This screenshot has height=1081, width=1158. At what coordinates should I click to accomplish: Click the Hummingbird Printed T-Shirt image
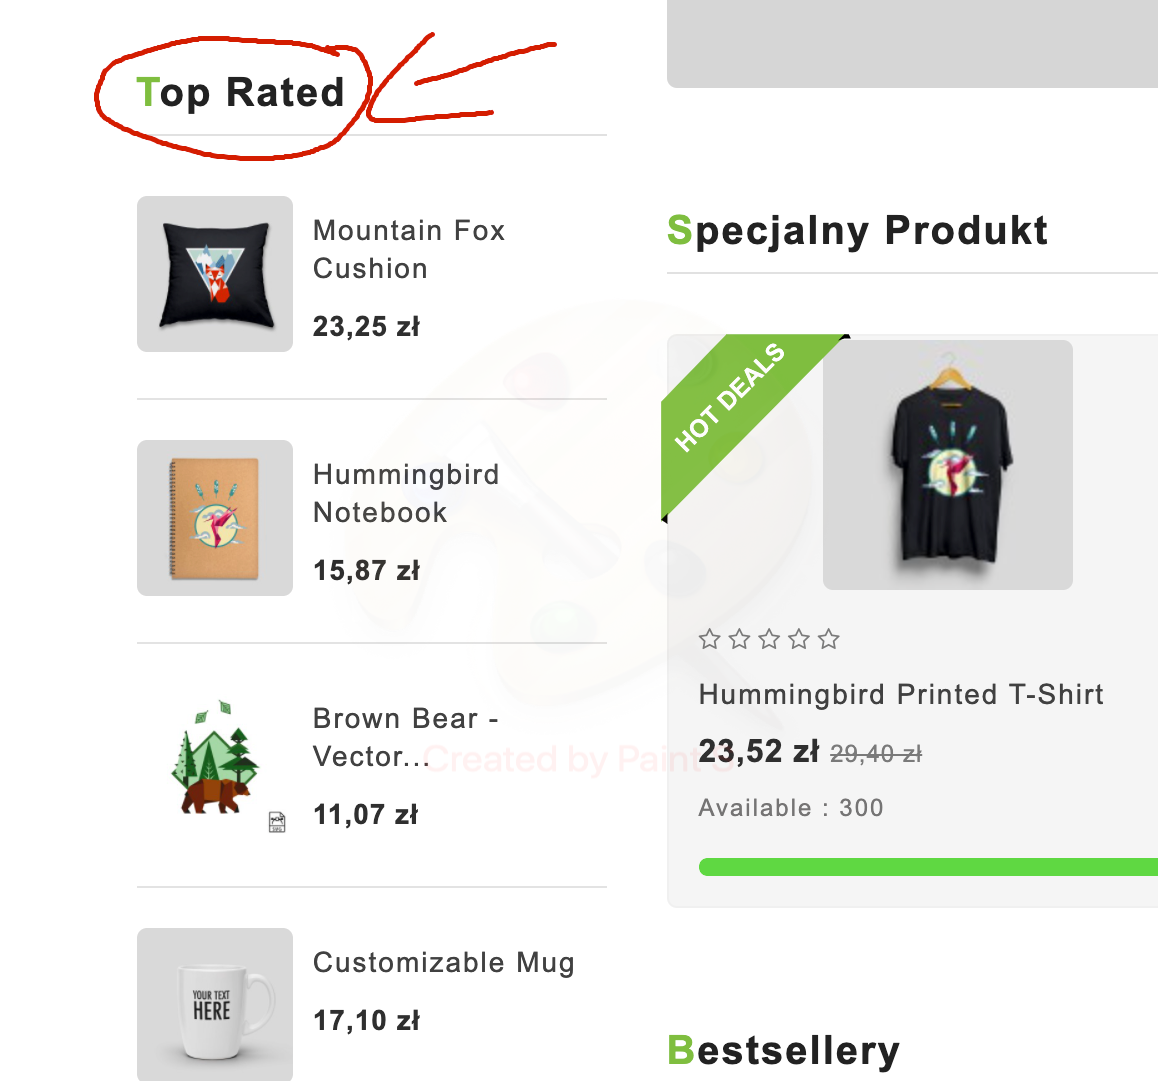point(947,465)
